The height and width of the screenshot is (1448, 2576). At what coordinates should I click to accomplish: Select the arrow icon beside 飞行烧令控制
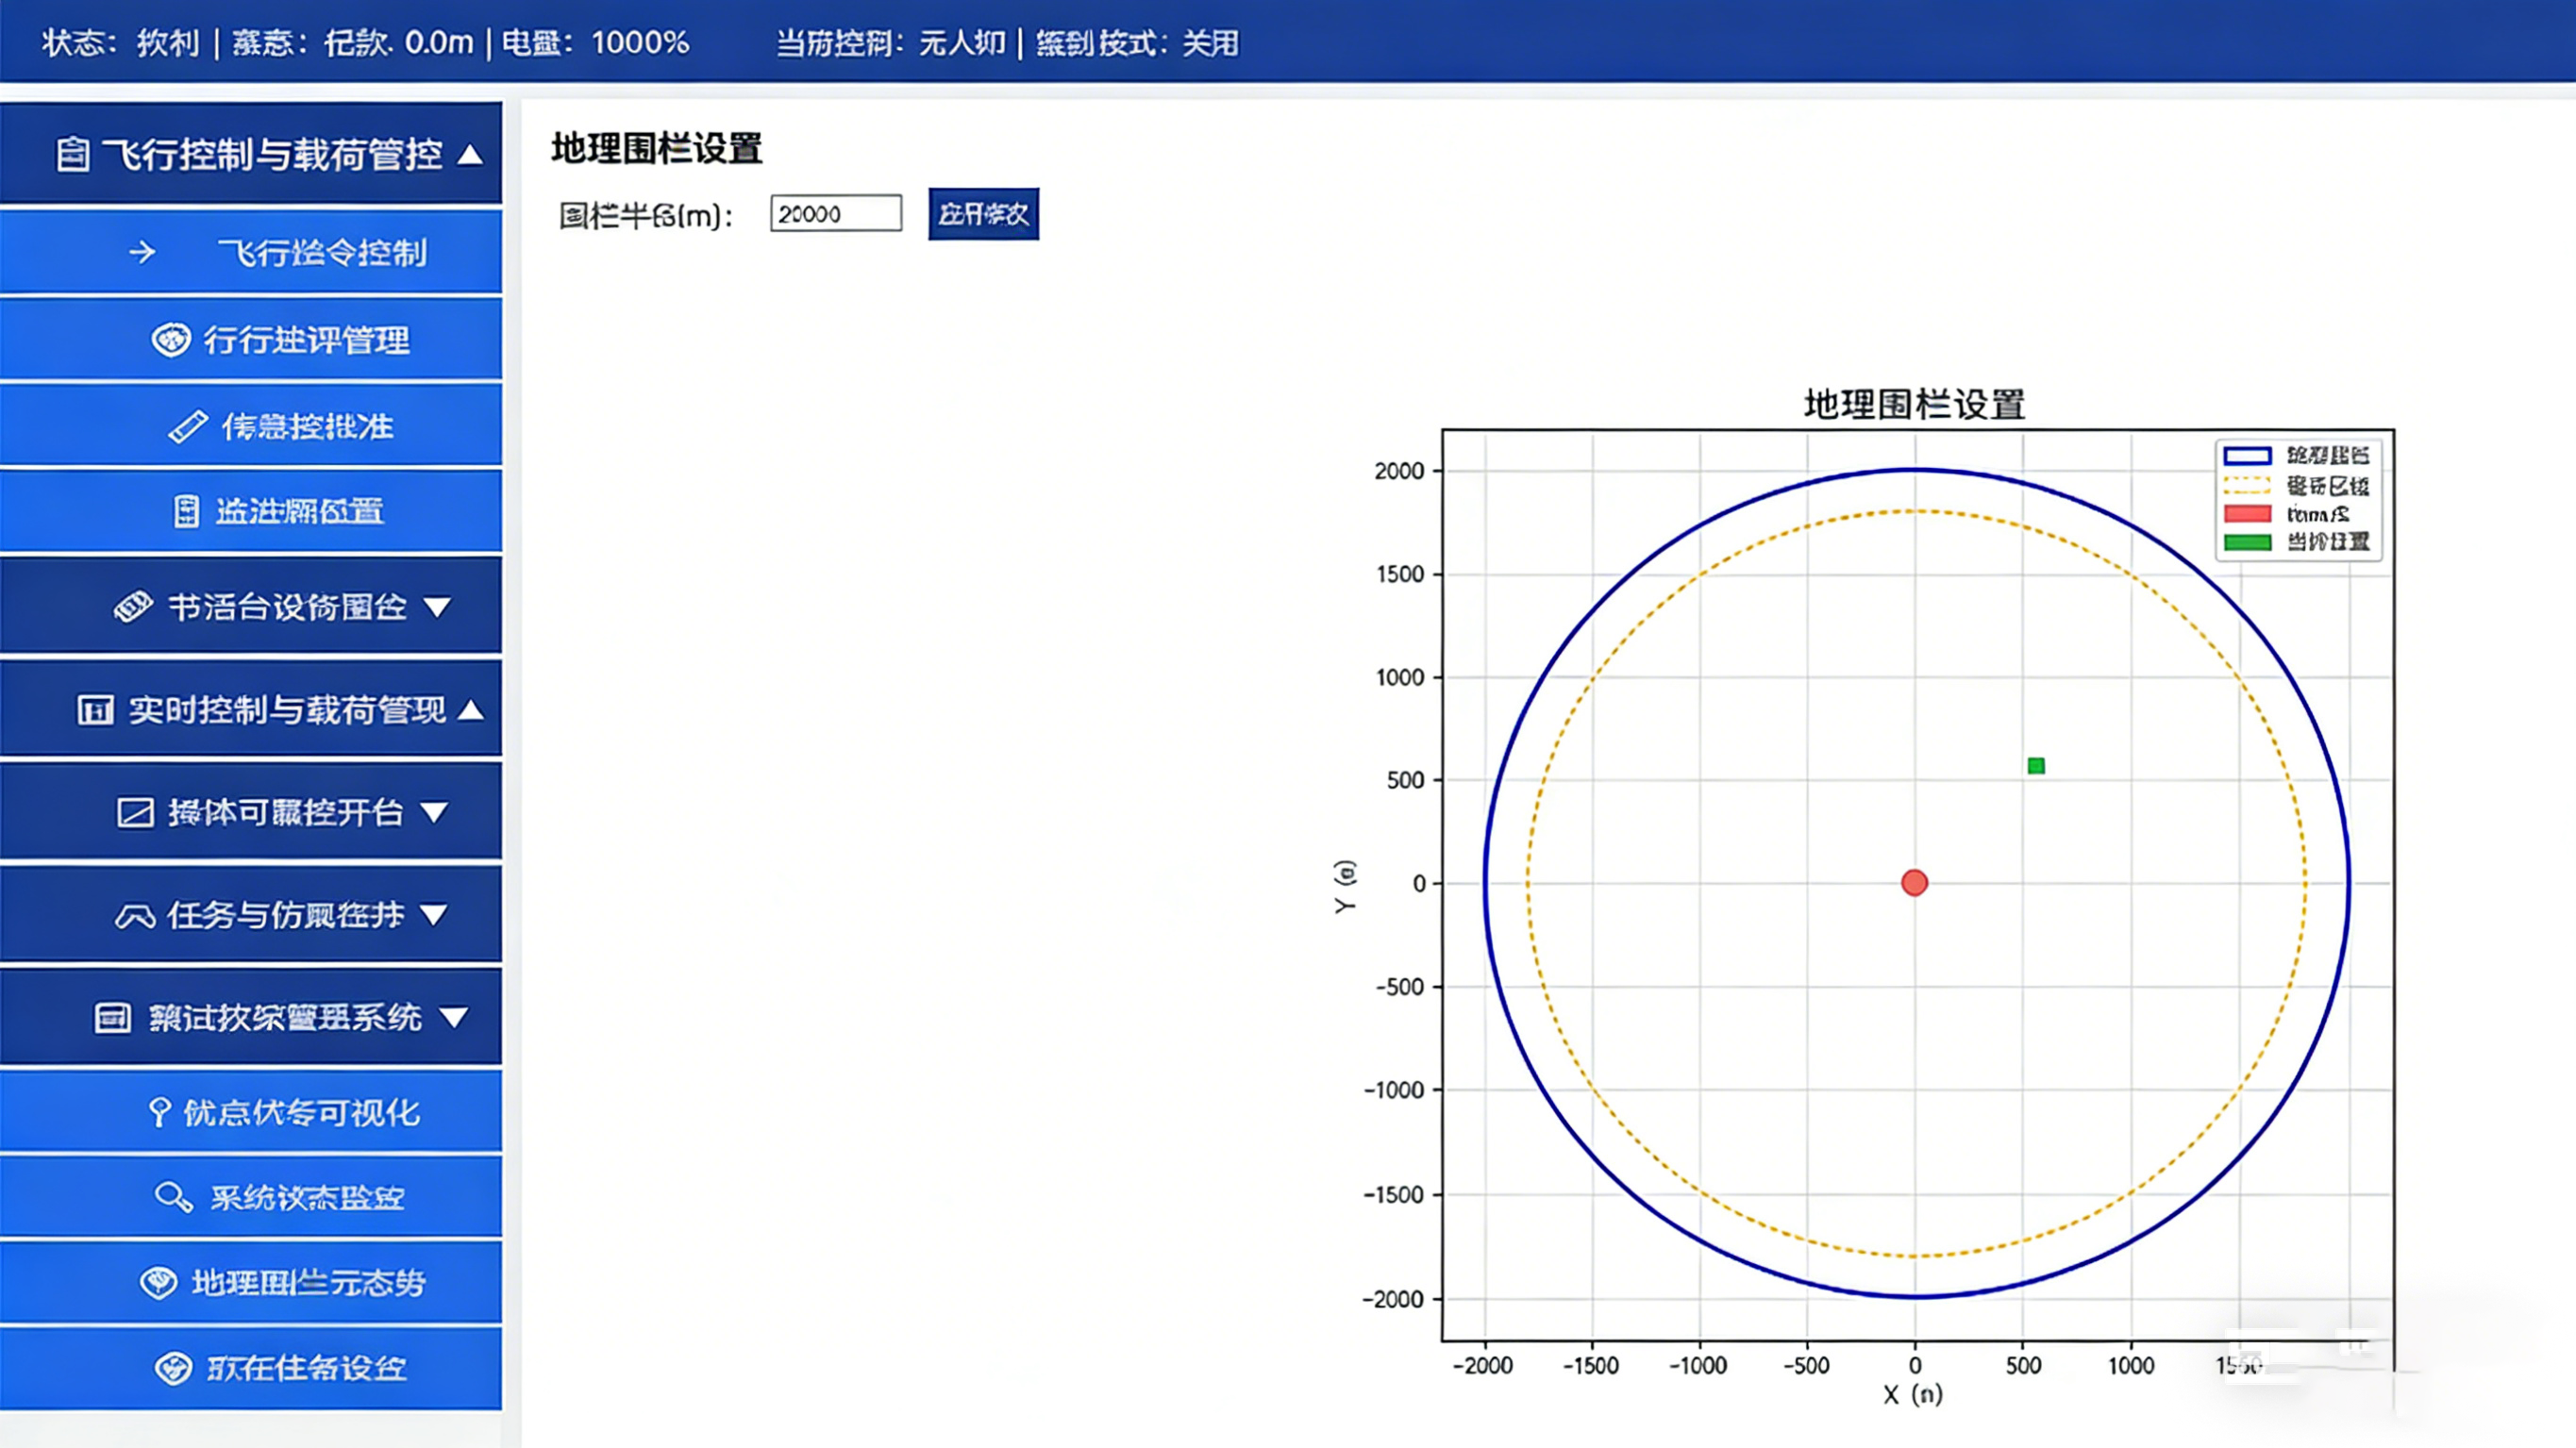pos(143,253)
